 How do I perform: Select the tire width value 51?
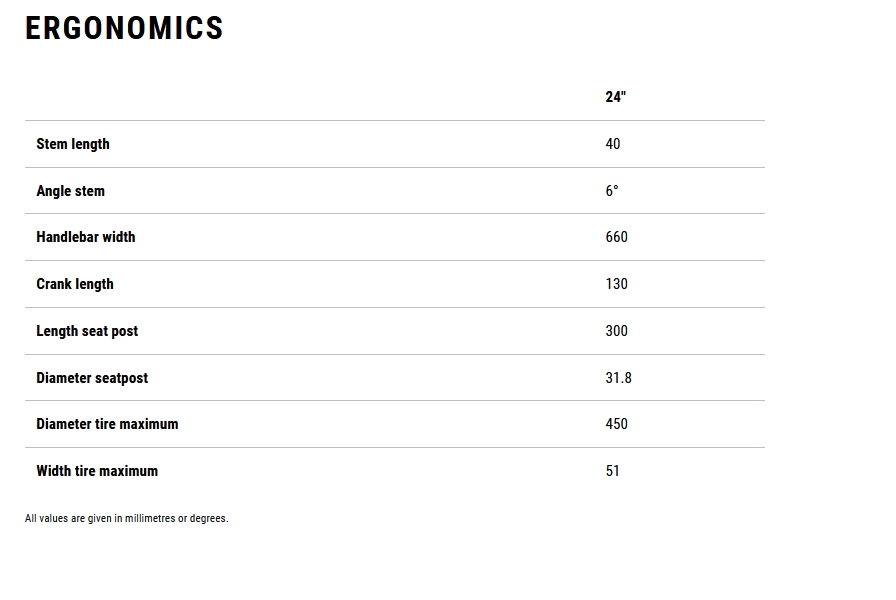pyautogui.click(x=613, y=471)
